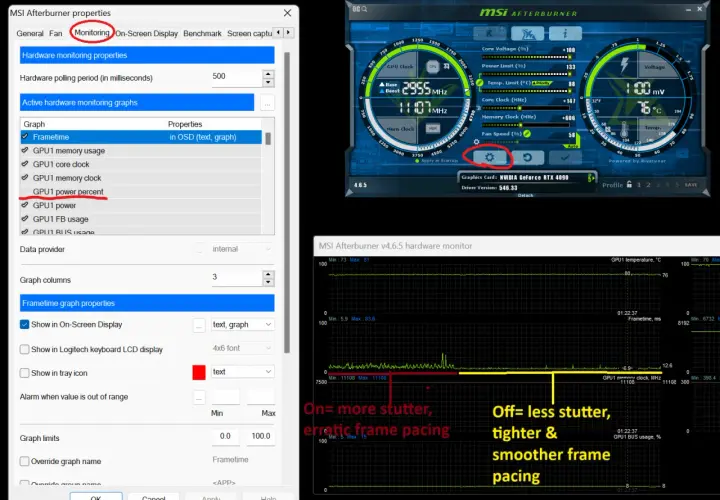
Task: Open the tray icon 'text' dropdown
Action: point(242,371)
